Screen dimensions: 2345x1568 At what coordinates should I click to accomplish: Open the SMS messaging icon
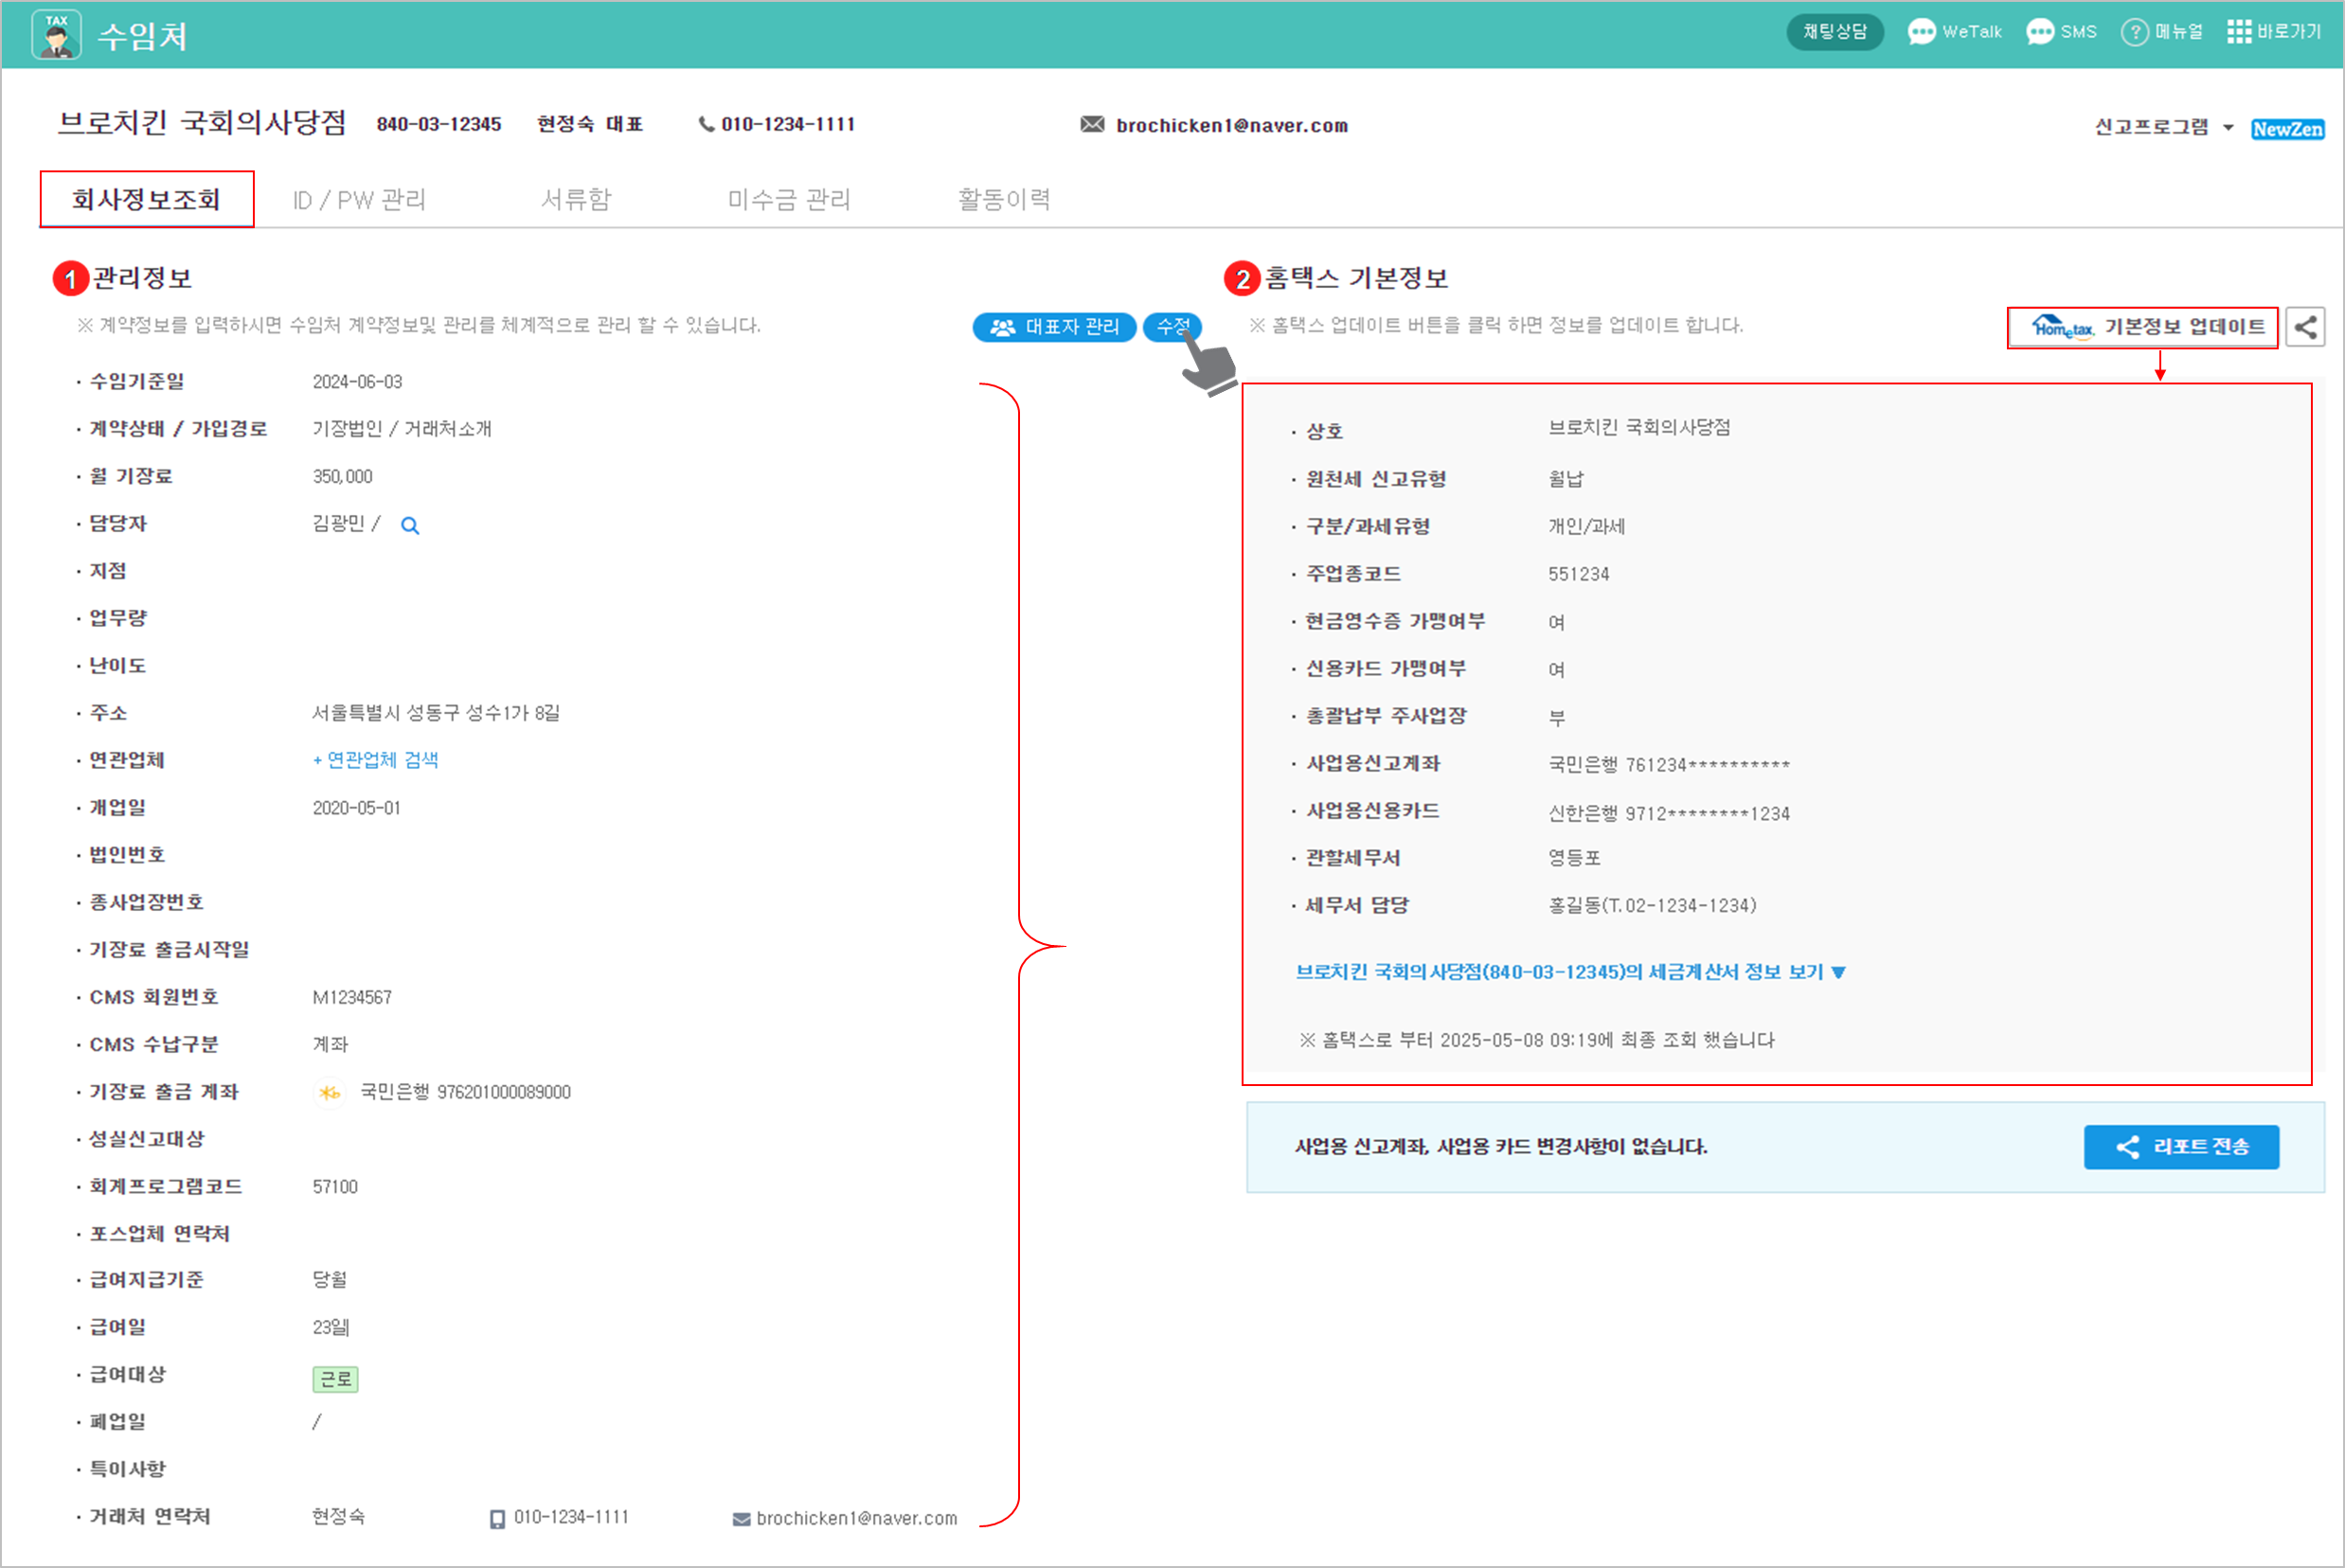(2039, 32)
